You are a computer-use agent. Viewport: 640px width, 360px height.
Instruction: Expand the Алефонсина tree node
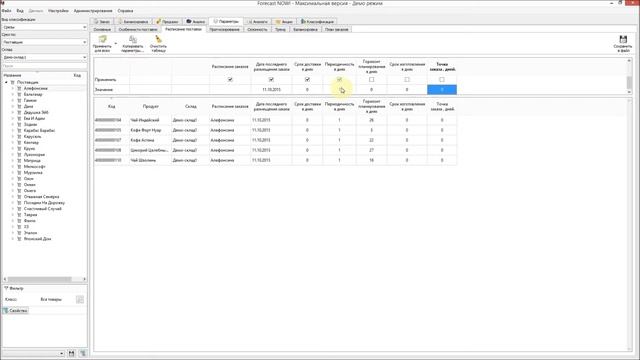click(x=13, y=88)
